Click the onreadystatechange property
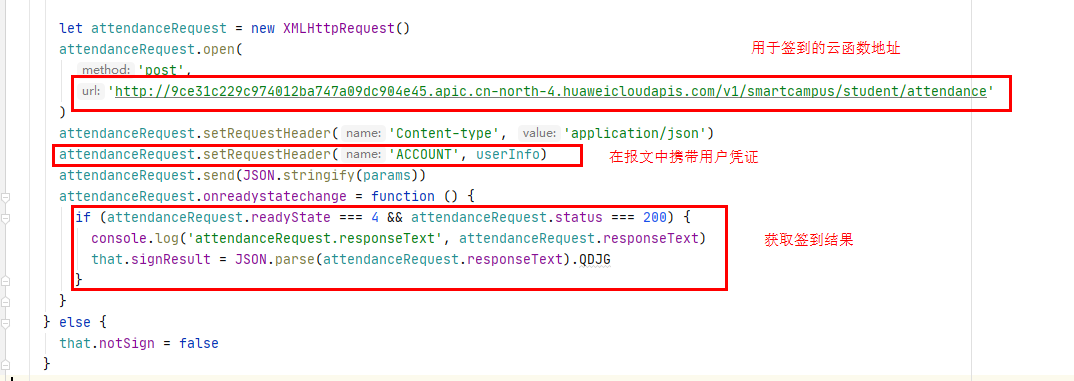Image resolution: width=1074 pixels, height=381 pixels. [275, 197]
